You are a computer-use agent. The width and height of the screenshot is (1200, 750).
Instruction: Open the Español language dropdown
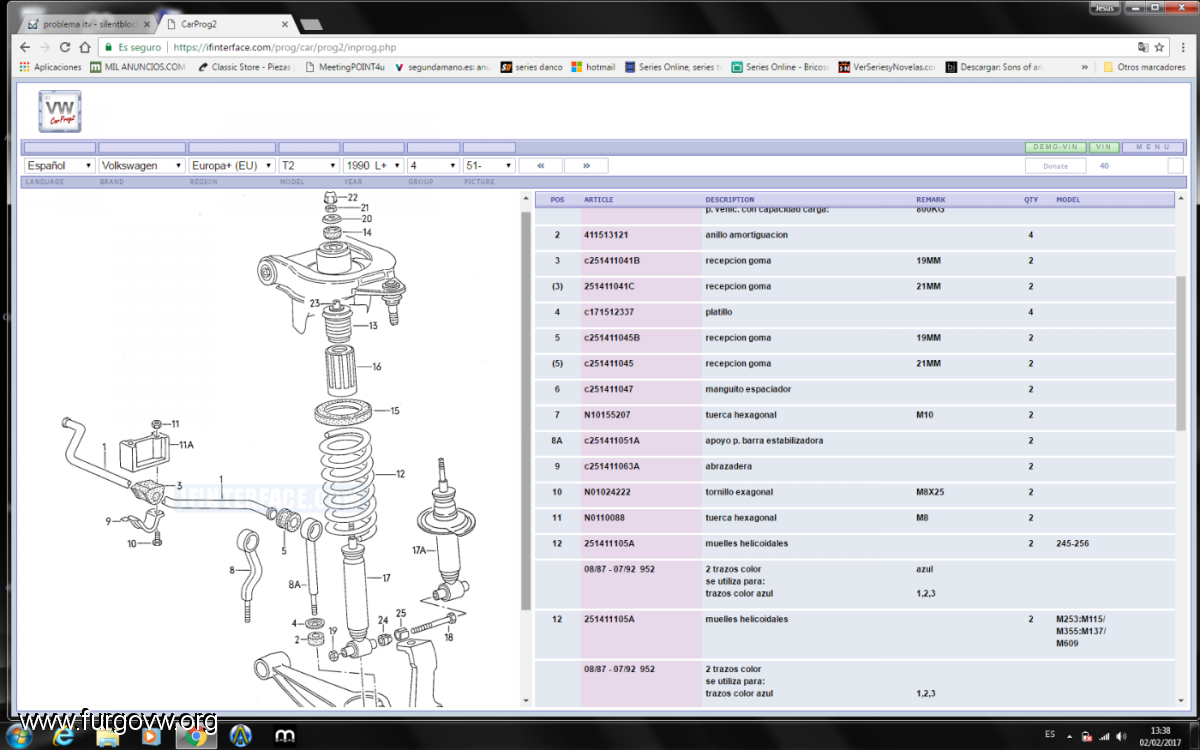click(x=60, y=165)
